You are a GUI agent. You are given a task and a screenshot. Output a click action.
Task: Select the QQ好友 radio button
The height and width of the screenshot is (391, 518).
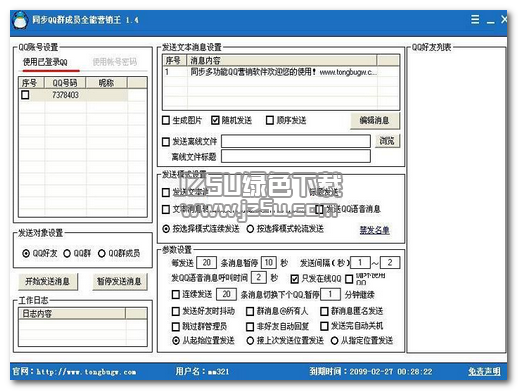tap(26, 253)
